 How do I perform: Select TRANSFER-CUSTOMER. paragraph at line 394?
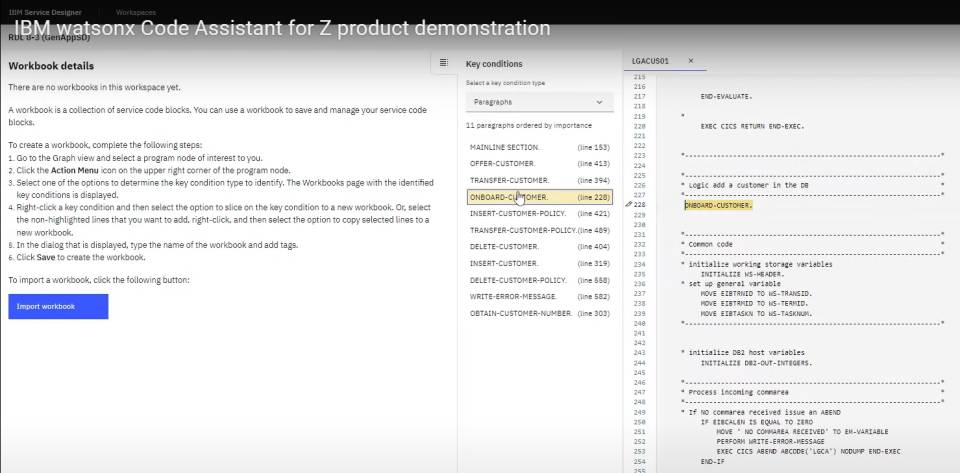click(539, 181)
